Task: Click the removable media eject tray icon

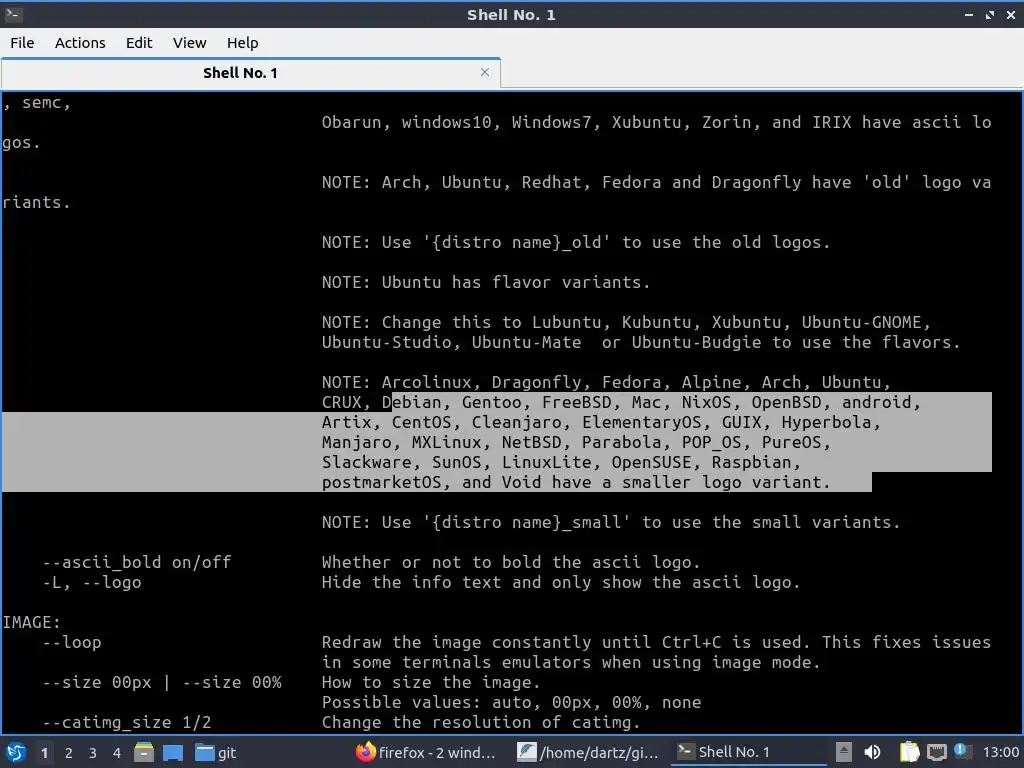Action: pyautogui.click(x=844, y=752)
